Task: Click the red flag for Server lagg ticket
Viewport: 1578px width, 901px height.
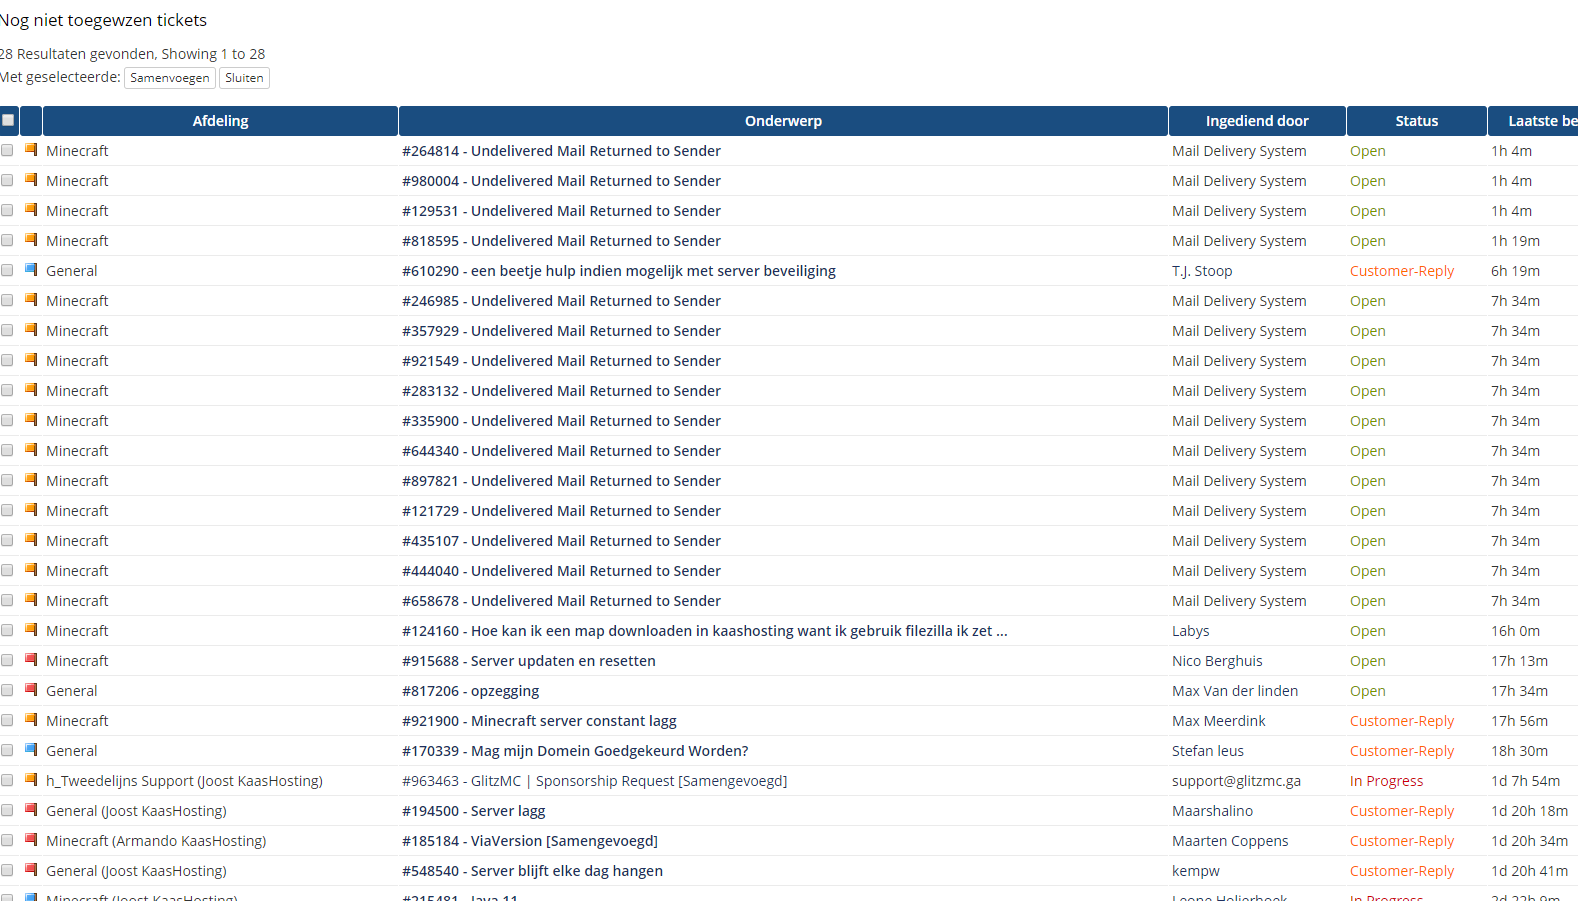Action: tap(31, 810)
